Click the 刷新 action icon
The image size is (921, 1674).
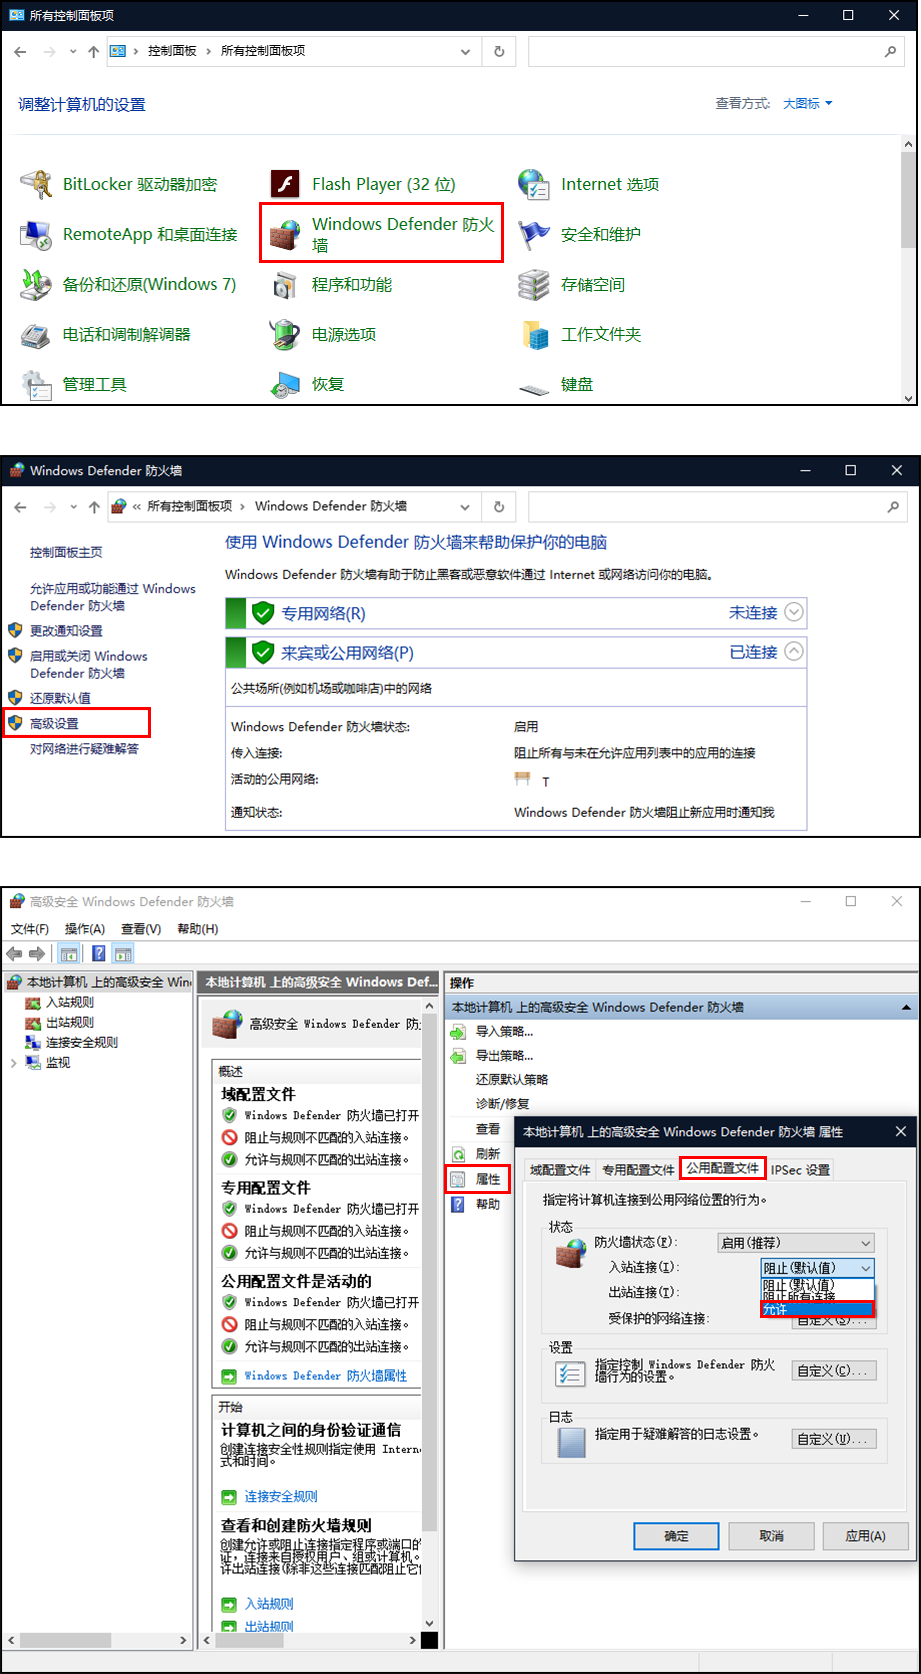[x=459, y=1154]
